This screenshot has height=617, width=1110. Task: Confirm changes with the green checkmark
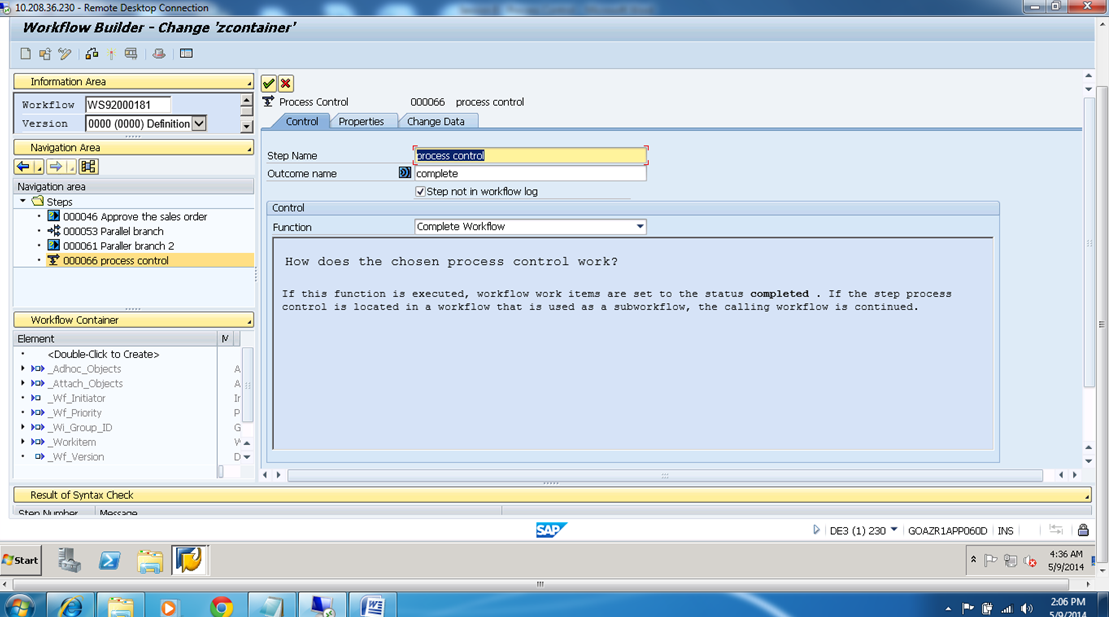coord(267,84)
